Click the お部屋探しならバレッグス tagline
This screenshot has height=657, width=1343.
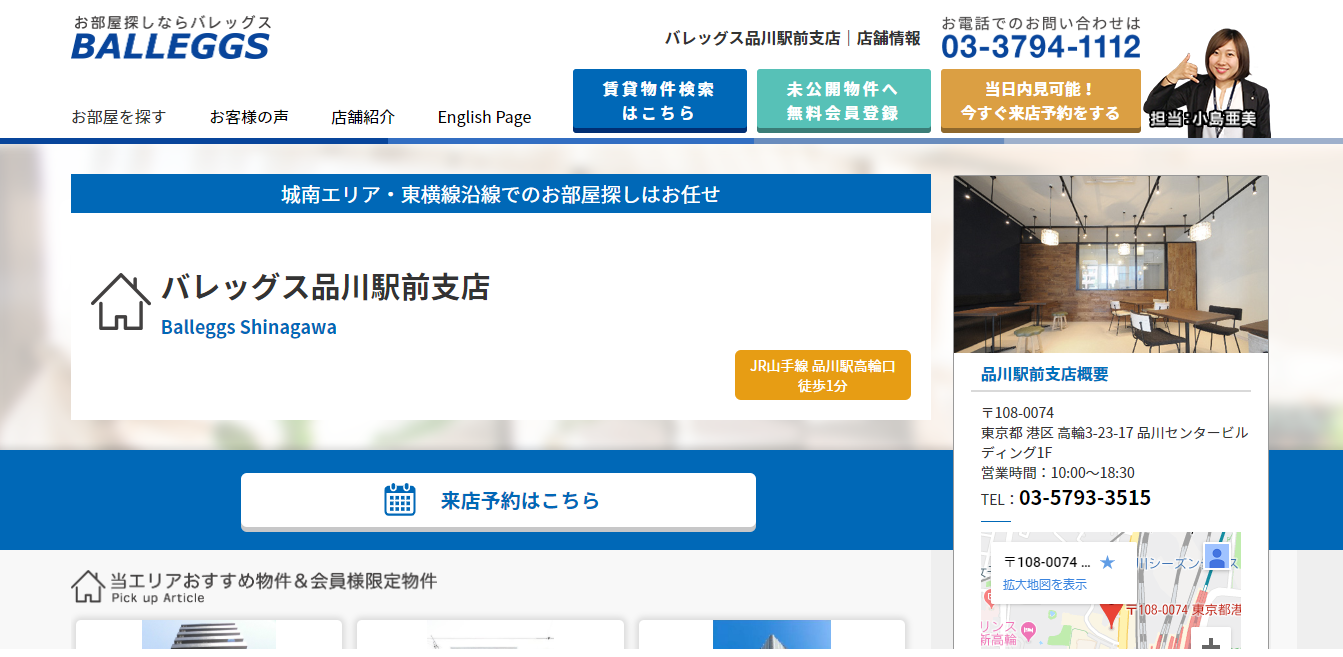172,22
